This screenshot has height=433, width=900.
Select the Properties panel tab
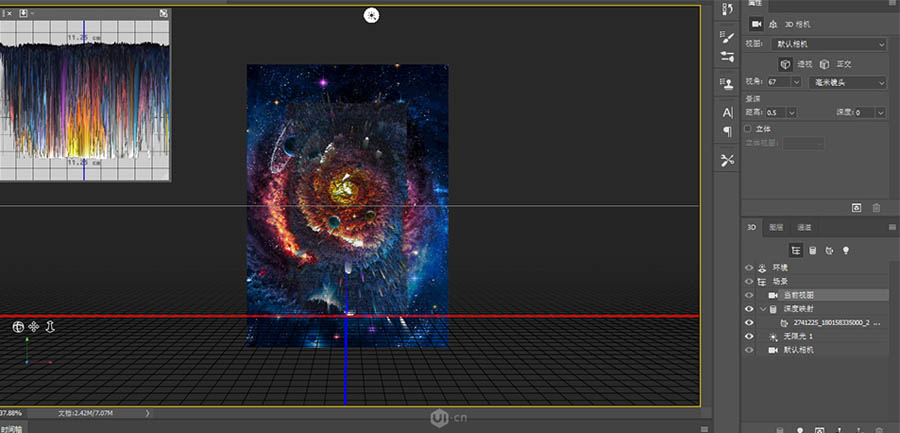755,3
